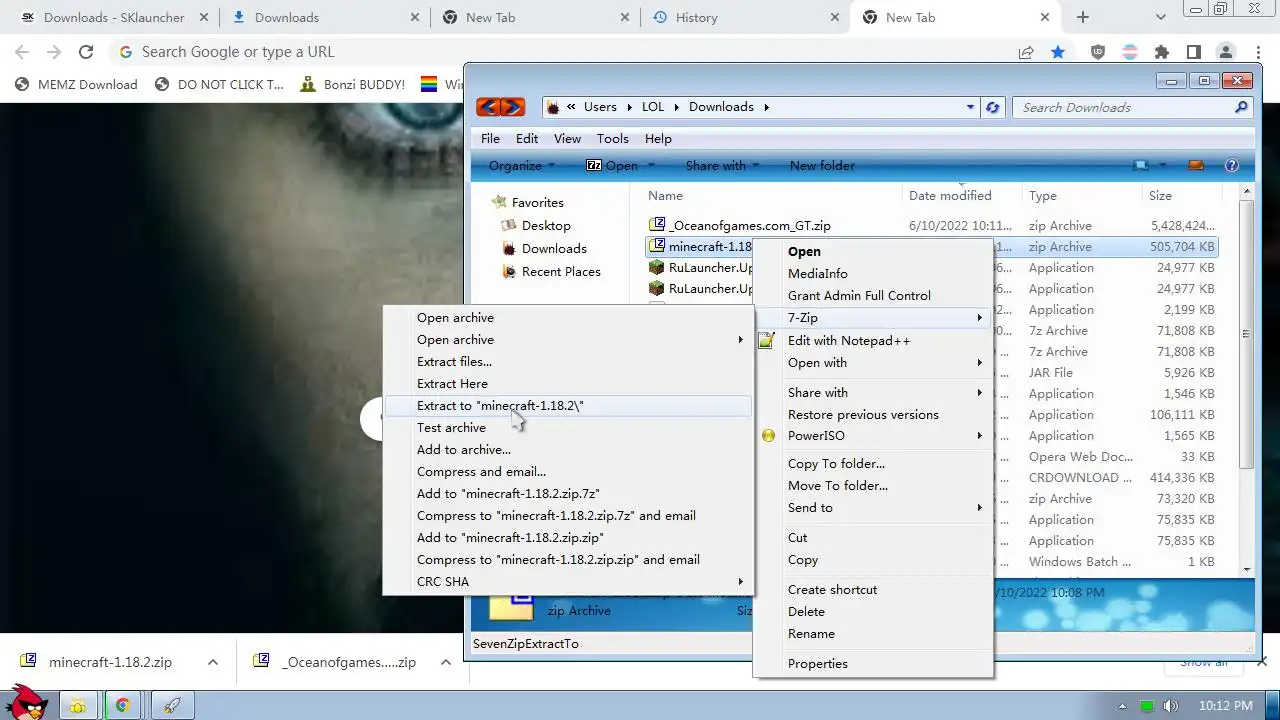The image size is (1280, 720).
Task: Open MEMZ Download bookmark
Action: tap(76, 84)
